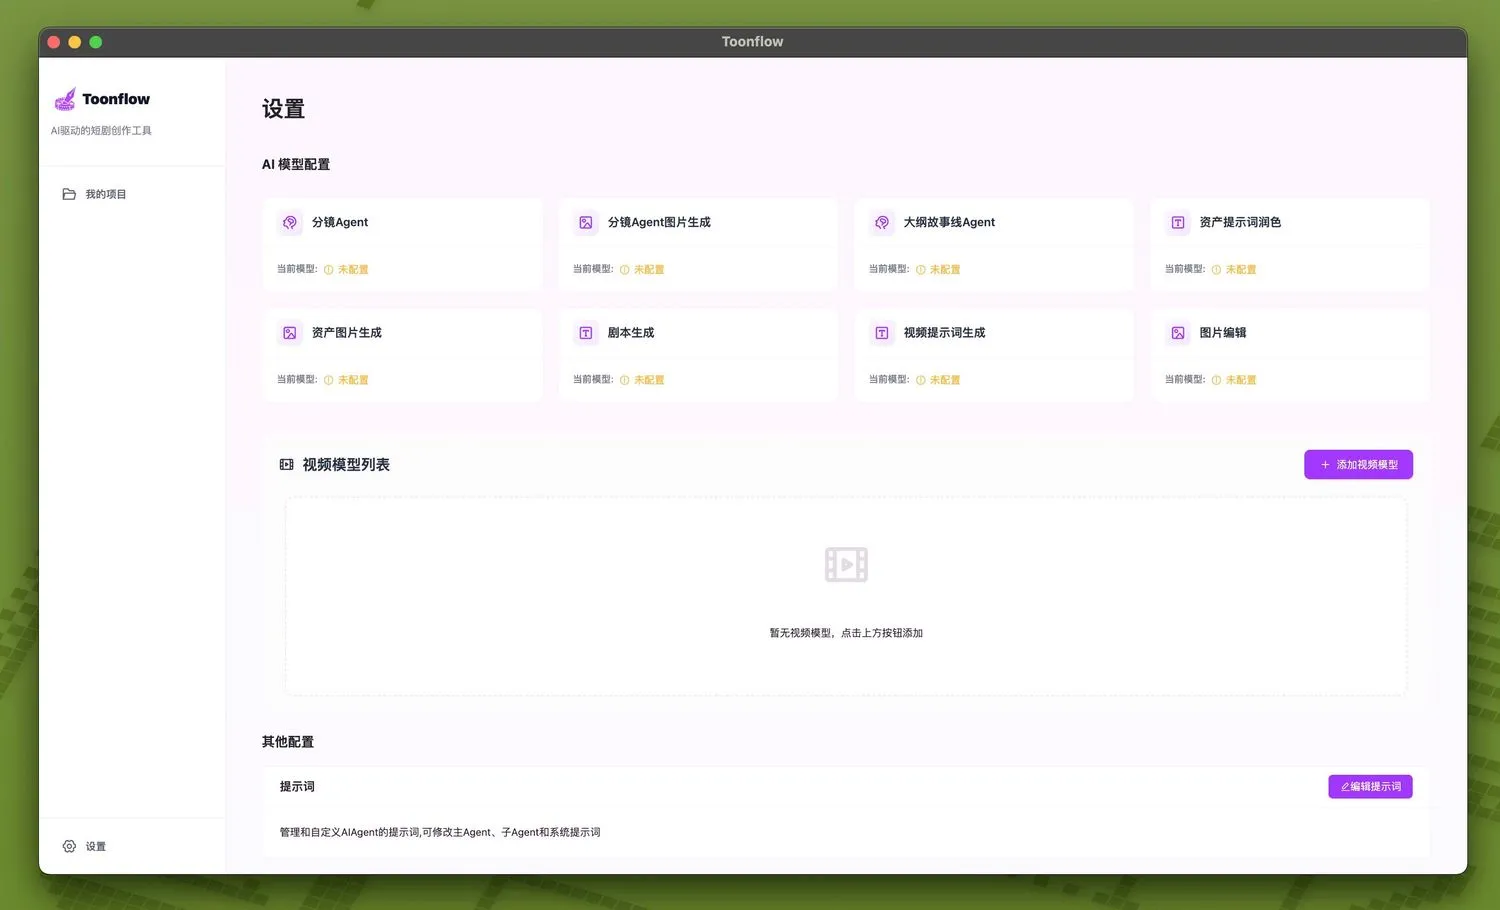1500x910 pixels.
Task: Select 未配置 under 视频提示词生成
Action: [945, 380]
